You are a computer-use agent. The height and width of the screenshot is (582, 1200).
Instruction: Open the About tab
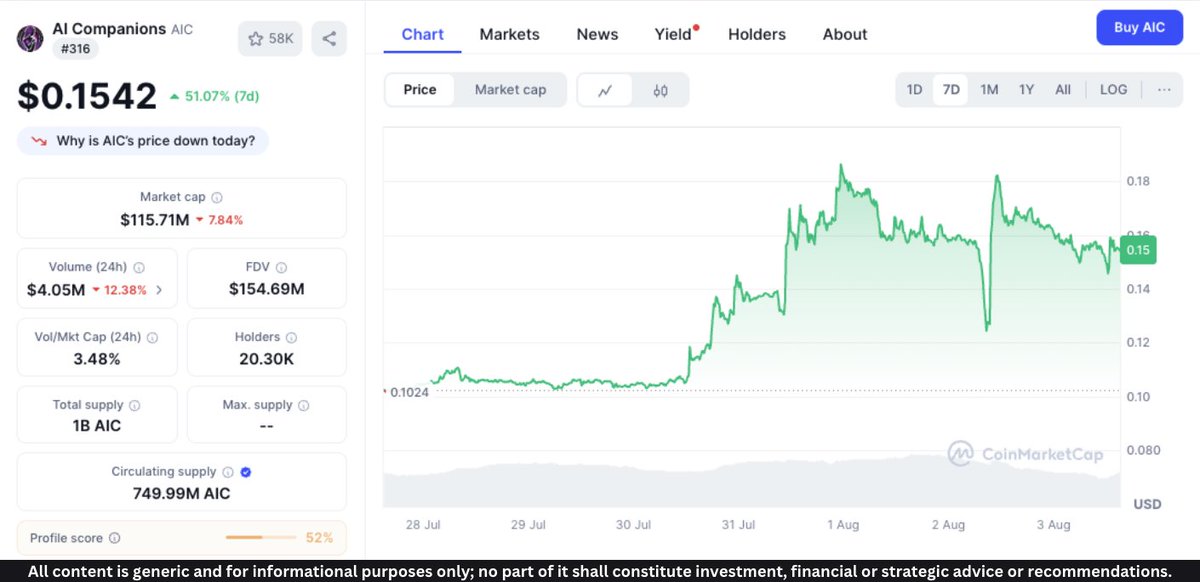coord(845,34)
